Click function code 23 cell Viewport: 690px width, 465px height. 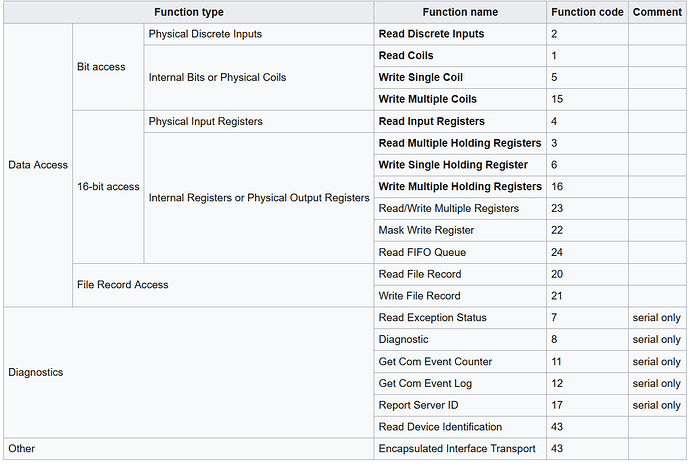click(x=587, y=209)
